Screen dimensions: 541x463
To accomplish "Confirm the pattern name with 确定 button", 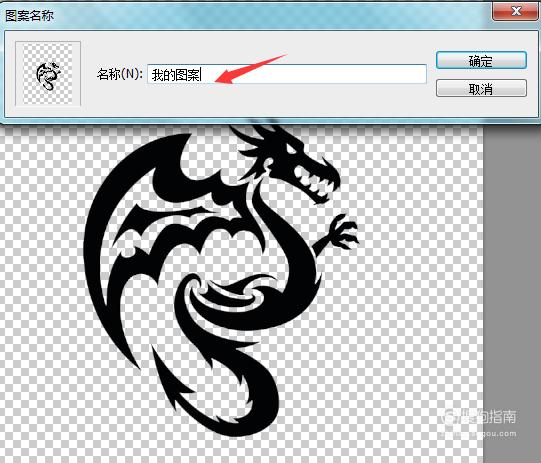I will [481, 61].
